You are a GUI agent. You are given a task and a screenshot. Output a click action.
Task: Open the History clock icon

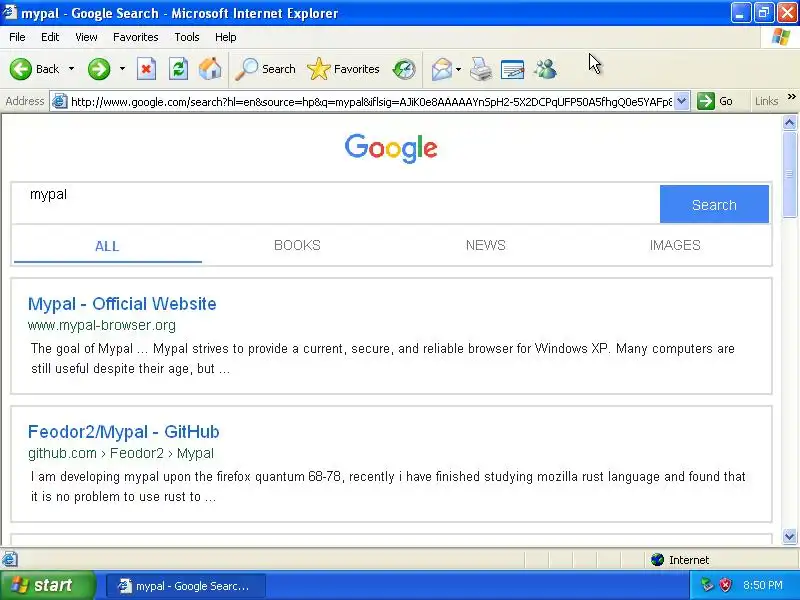click(x=404, y=69)
